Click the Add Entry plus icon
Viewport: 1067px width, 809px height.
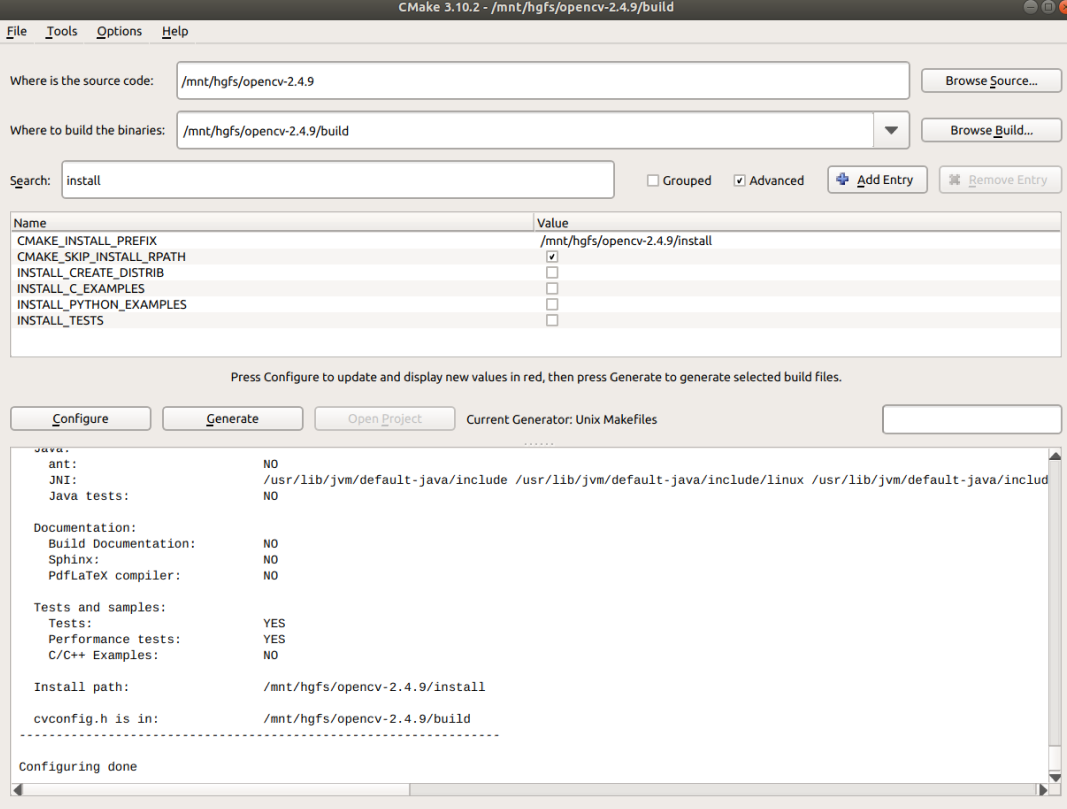[x=842, y=179]
